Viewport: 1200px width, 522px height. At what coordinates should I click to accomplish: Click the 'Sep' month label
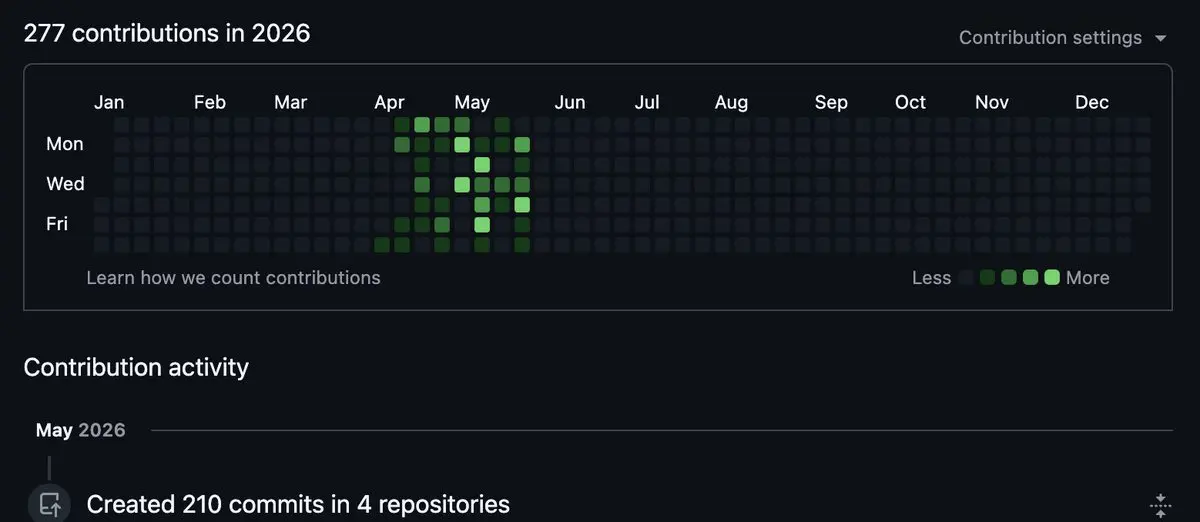(x=831, y=102)
